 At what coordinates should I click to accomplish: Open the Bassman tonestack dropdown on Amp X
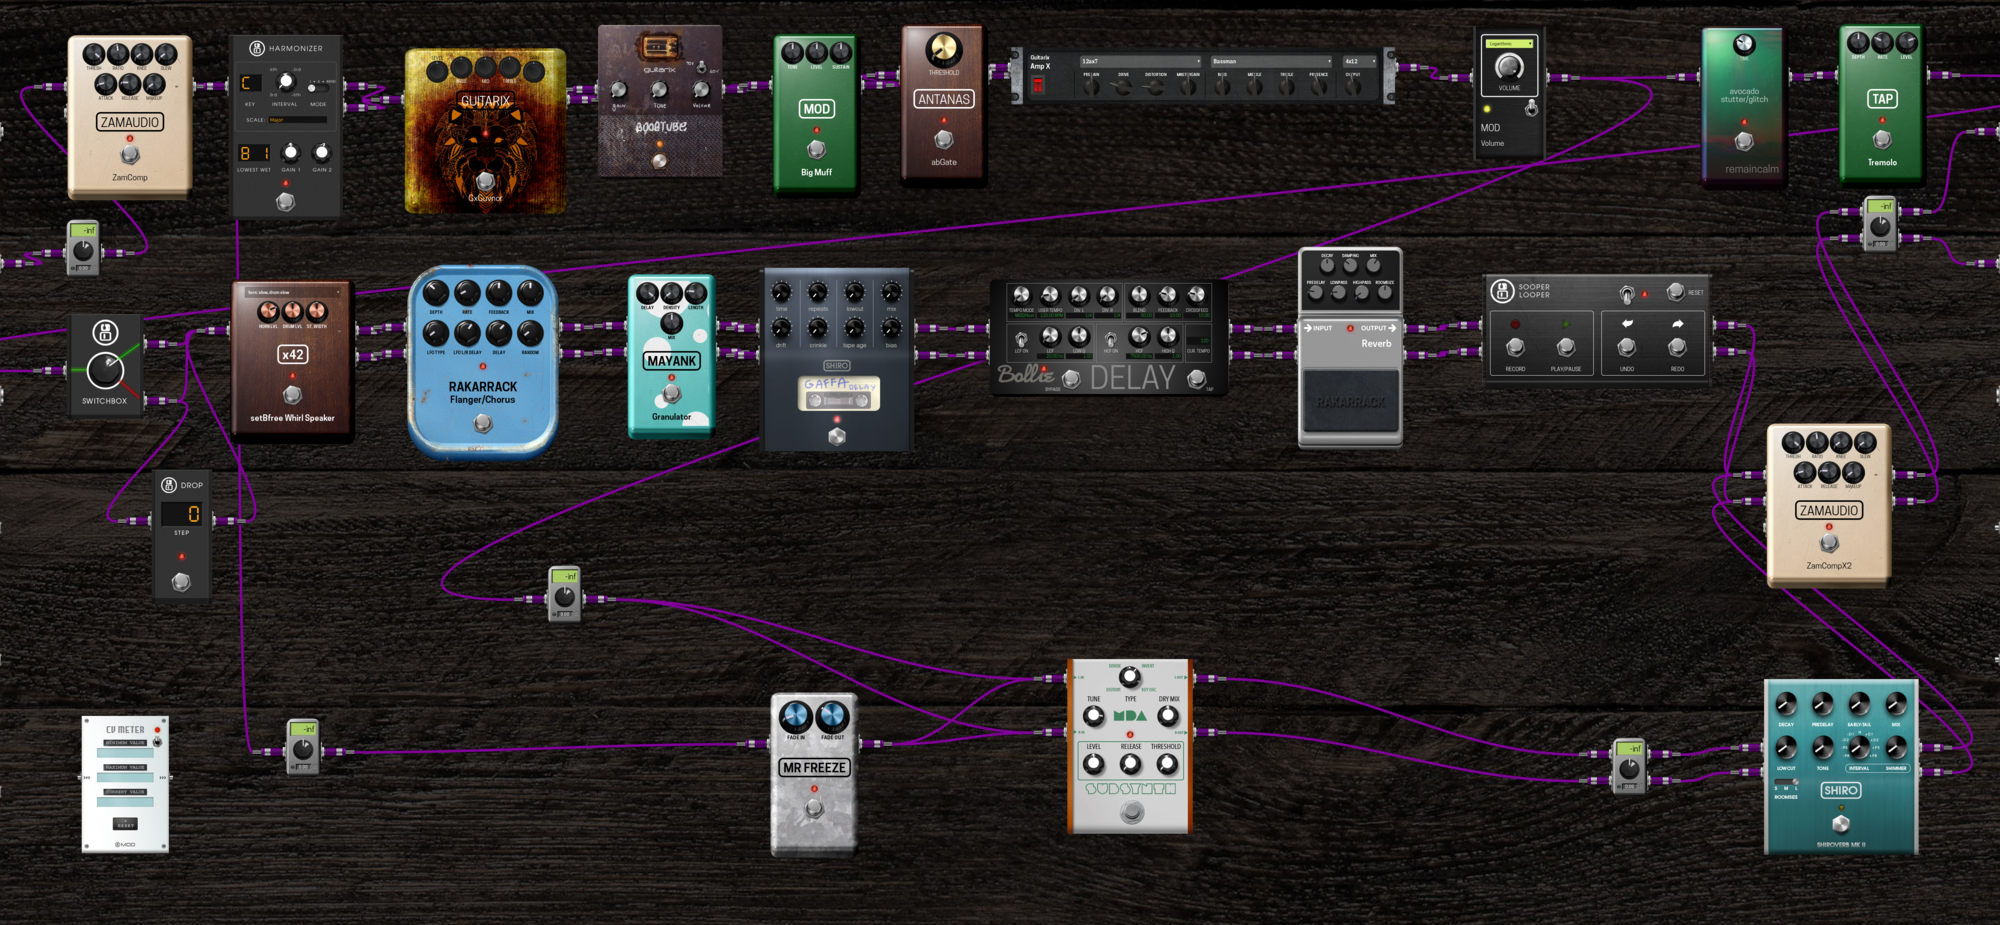click(1271, 61)
